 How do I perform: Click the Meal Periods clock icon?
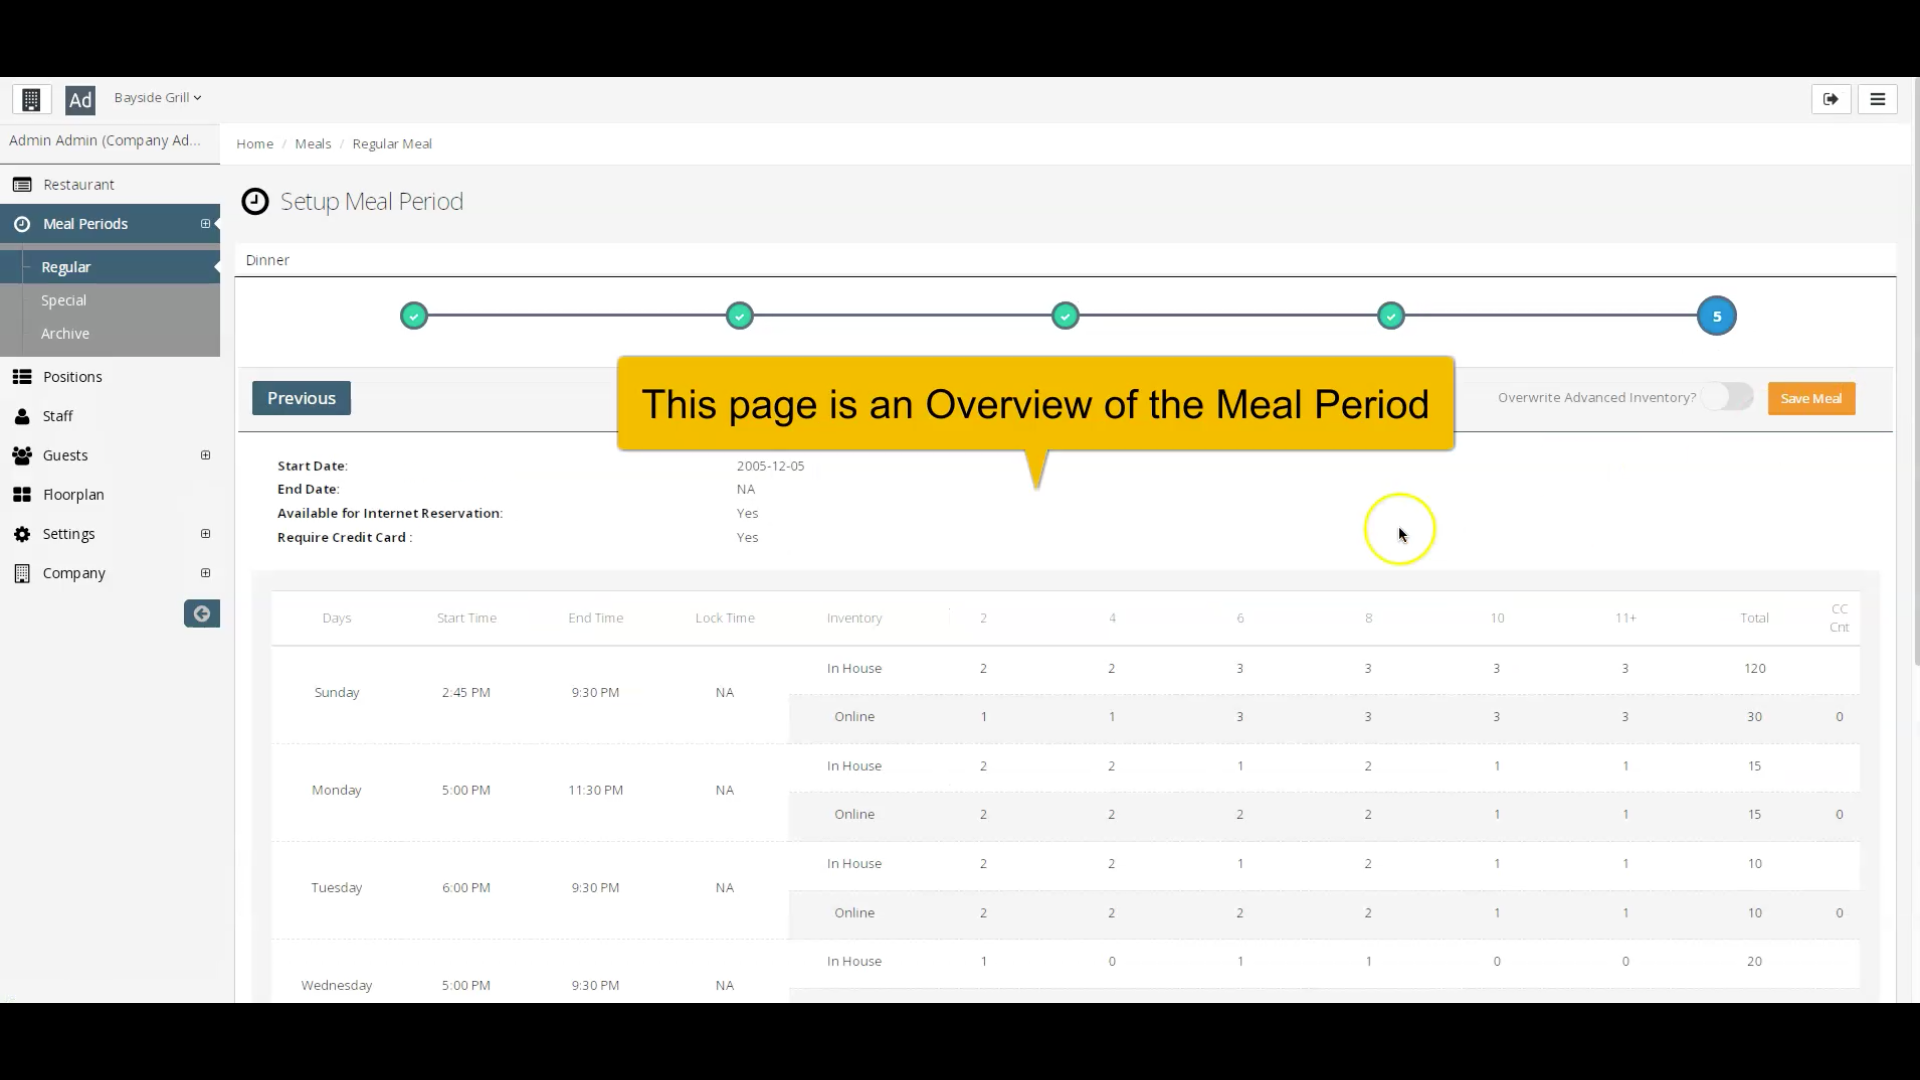[22, 224]
